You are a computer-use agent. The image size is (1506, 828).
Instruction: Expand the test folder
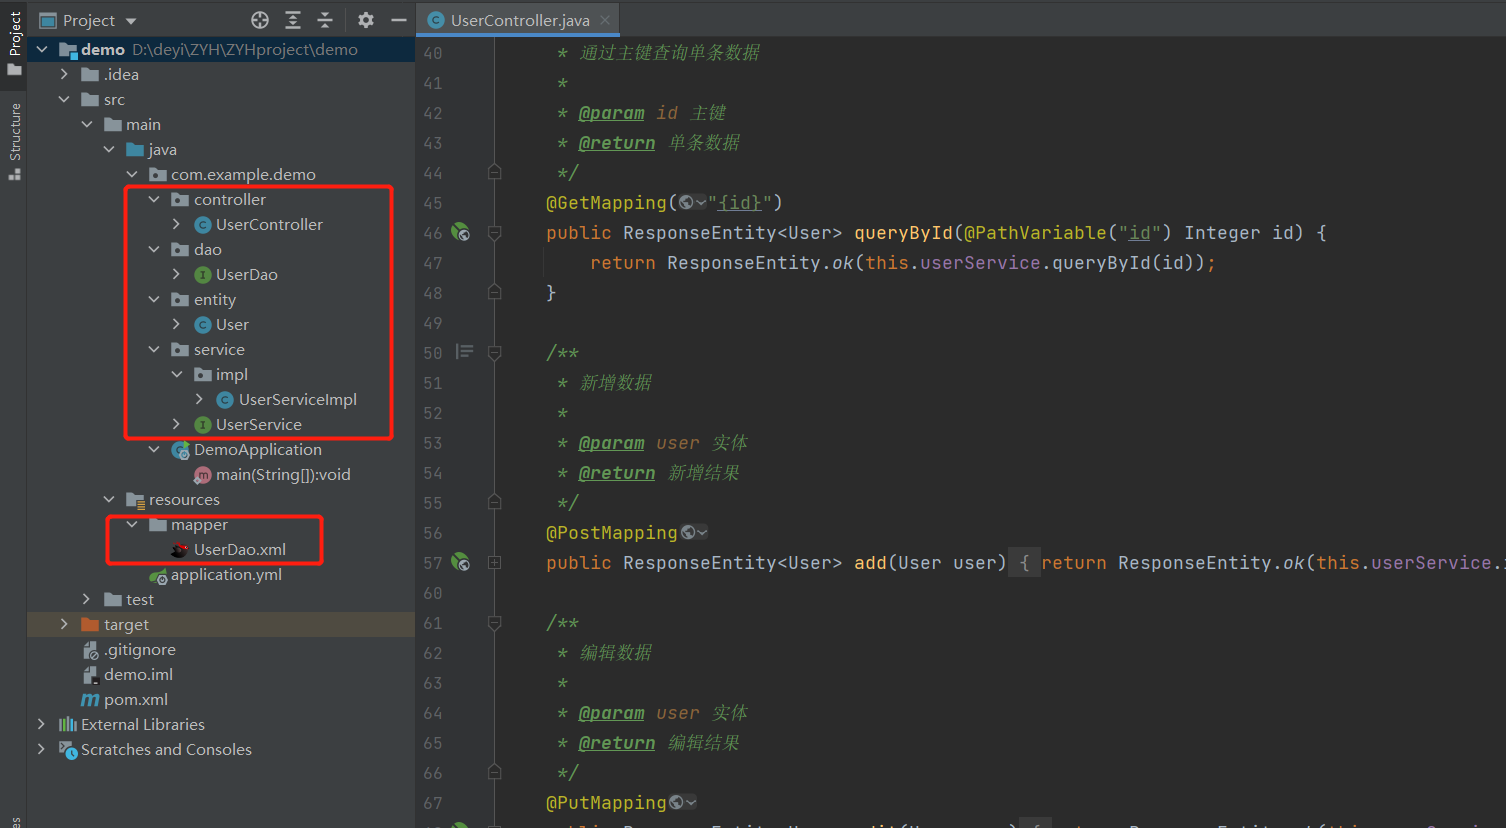pyautogui.click(x=87, y=599)
